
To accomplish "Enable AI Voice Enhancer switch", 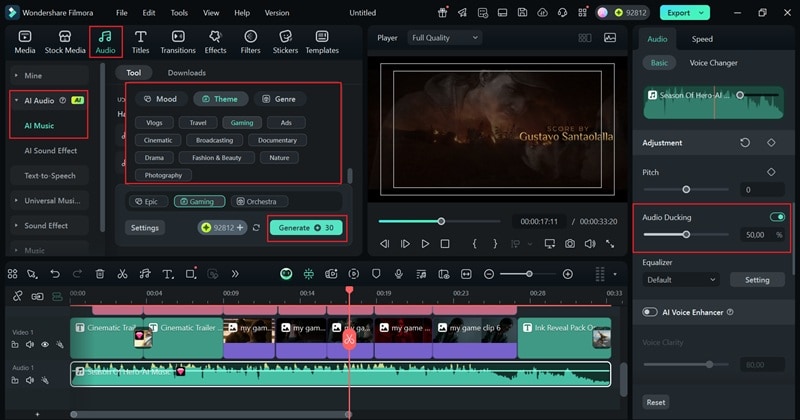I will coord(649,312).
